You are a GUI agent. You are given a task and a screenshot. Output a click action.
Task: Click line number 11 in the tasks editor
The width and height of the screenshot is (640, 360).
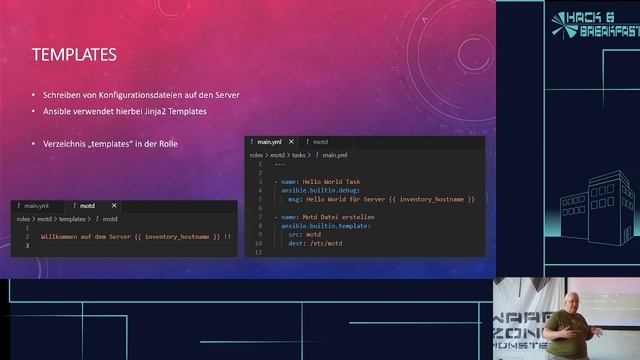(x=258, y=253)
